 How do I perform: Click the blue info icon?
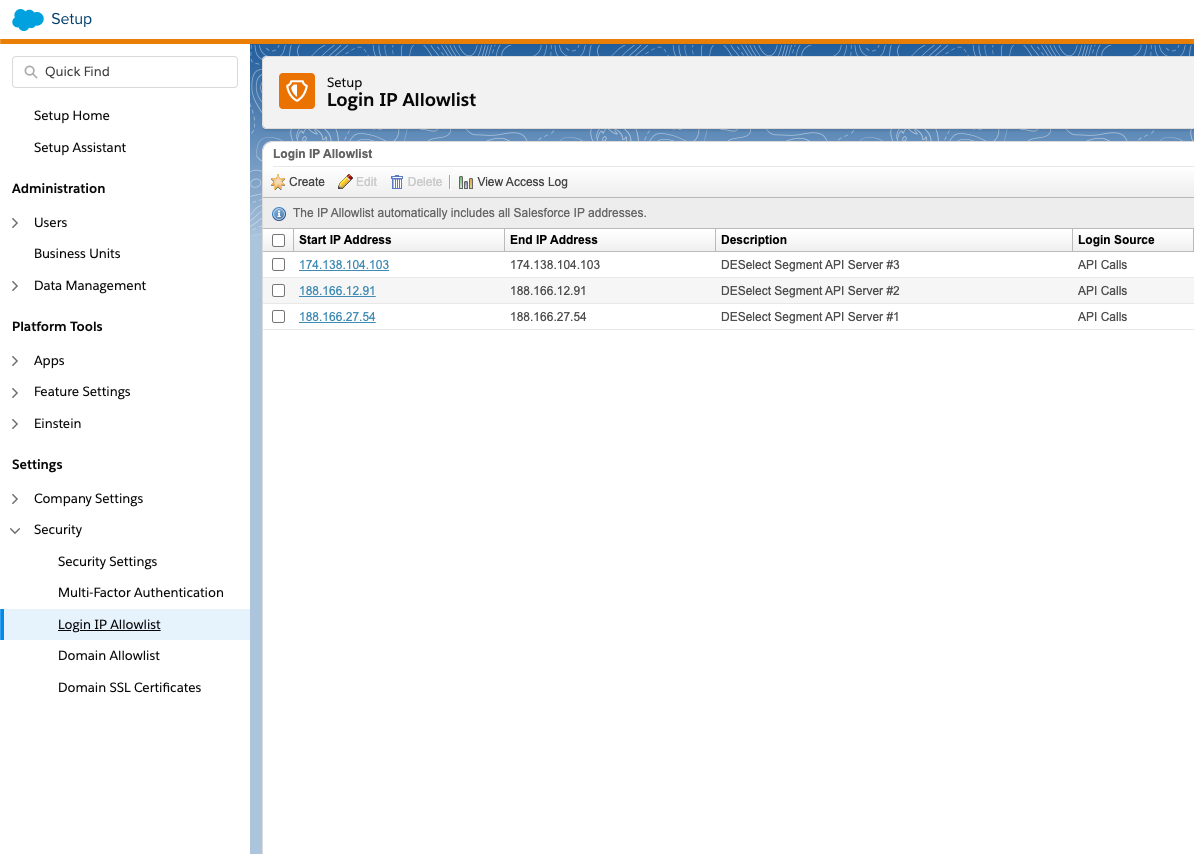click(279, 214)
